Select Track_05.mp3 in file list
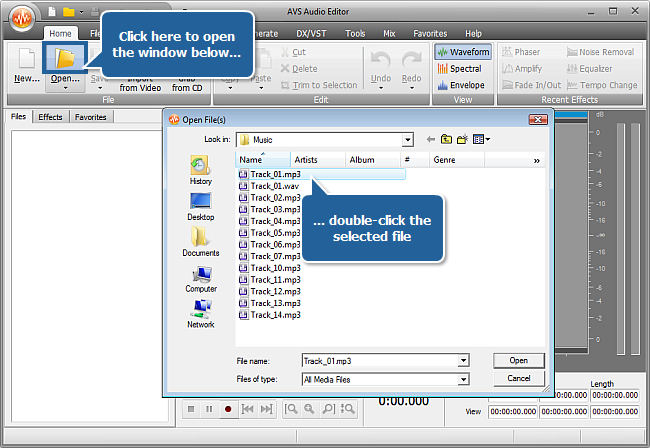The width and height of the screenshot is (650, 448). click(269, 233)
